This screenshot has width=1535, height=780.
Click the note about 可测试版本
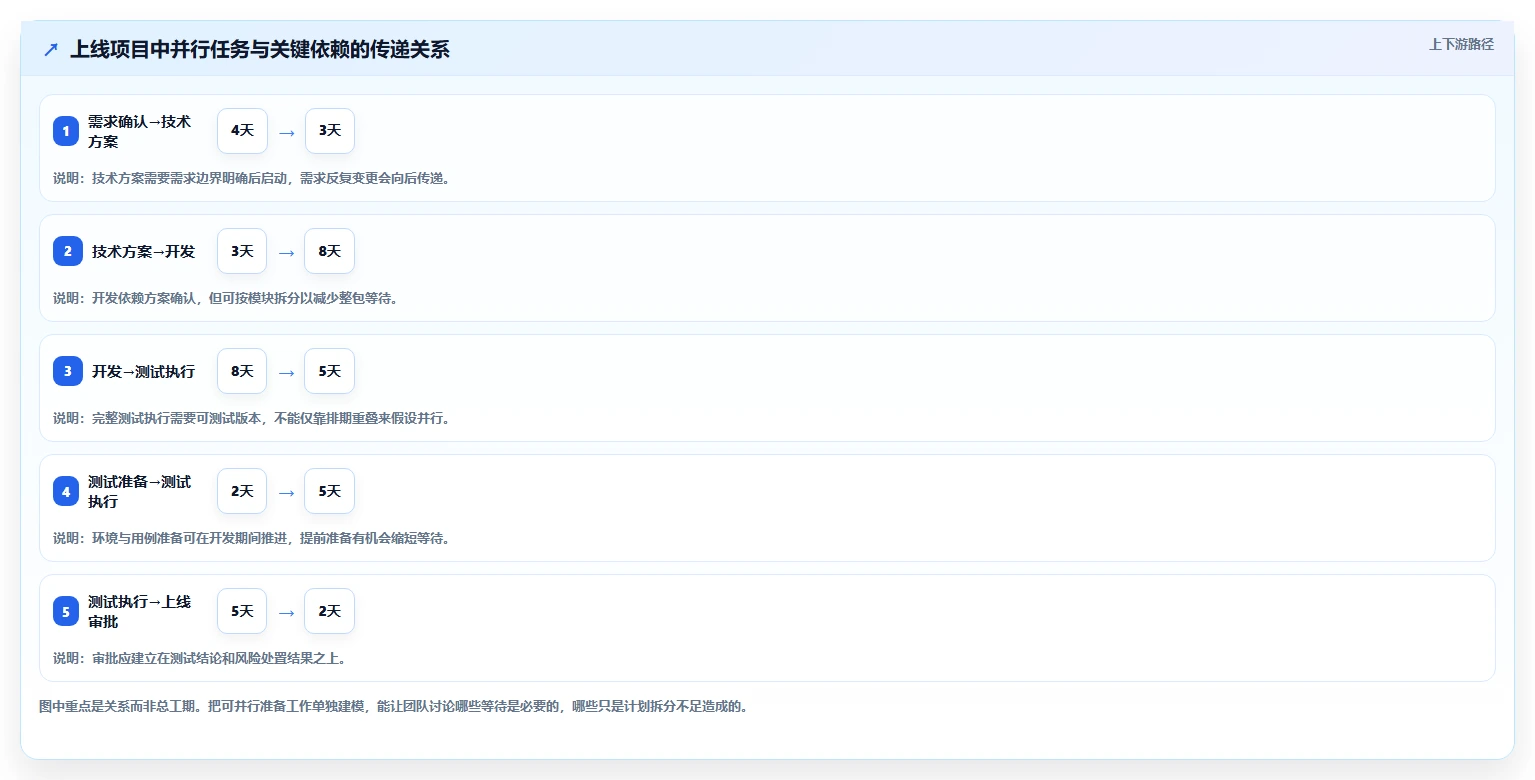(x=251, y=418)
